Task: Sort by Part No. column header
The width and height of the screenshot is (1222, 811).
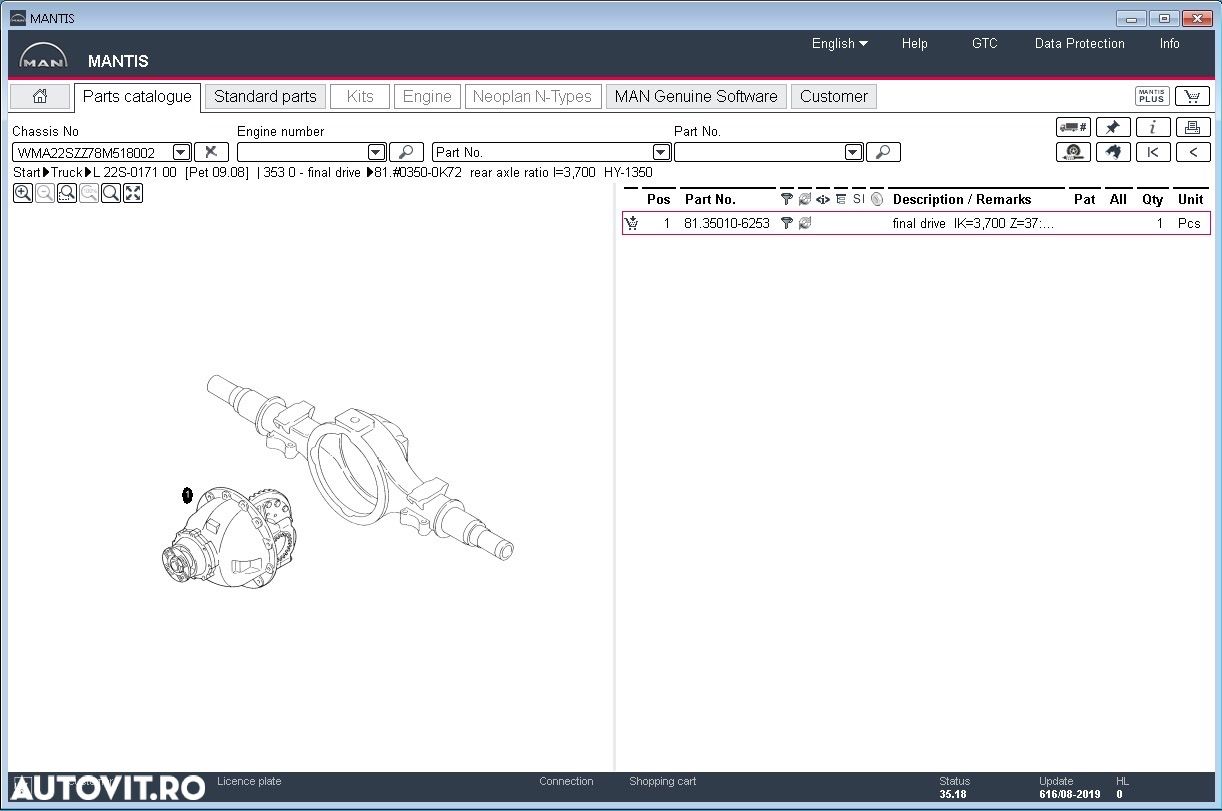Action: tap(710, 199)
